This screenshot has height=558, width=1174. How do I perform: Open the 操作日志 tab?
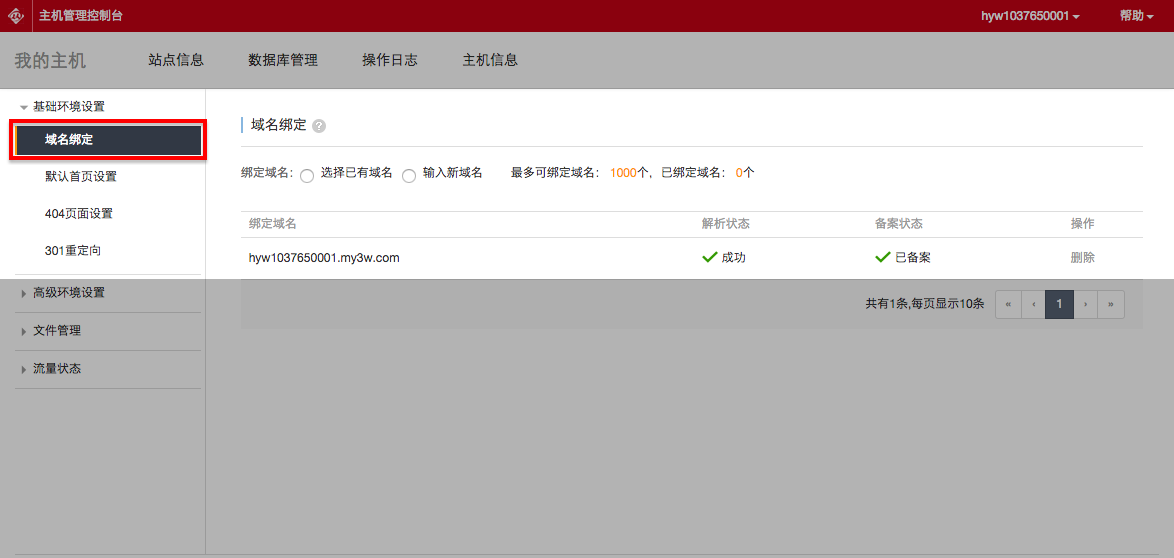[x=390, y=60]
